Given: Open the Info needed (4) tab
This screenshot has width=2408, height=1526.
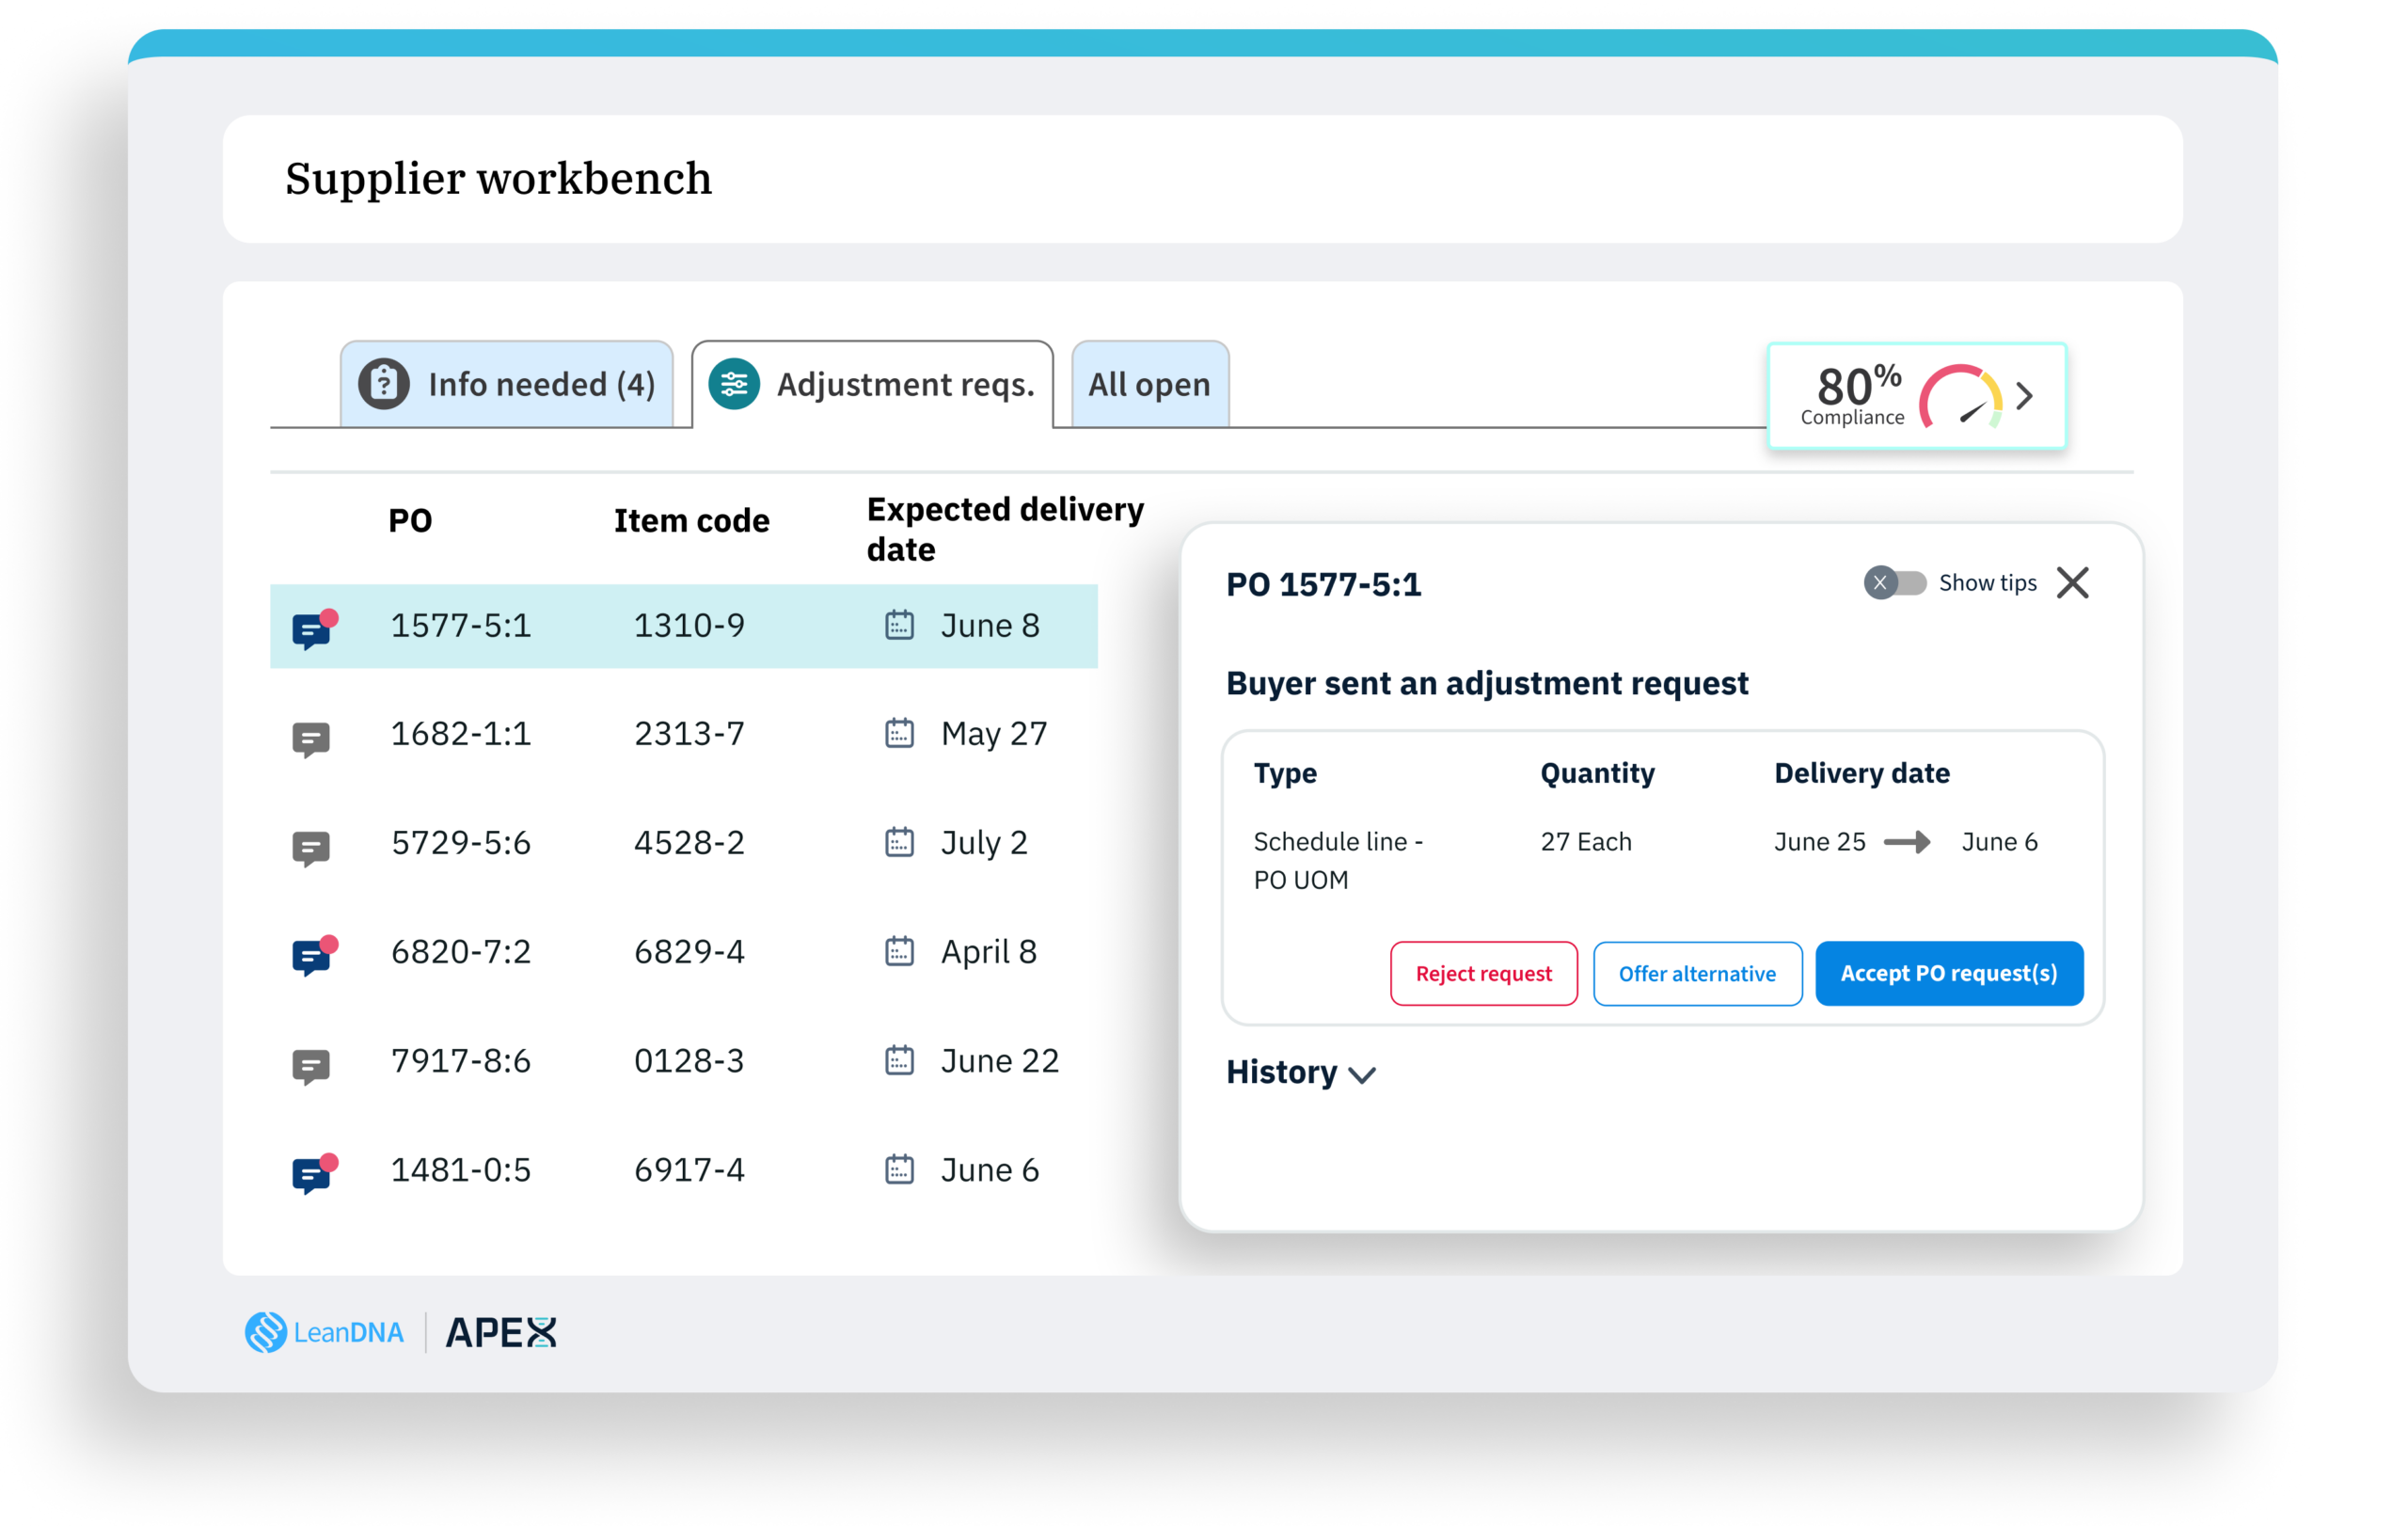Looking at the screenshot, I should point(506,384).
